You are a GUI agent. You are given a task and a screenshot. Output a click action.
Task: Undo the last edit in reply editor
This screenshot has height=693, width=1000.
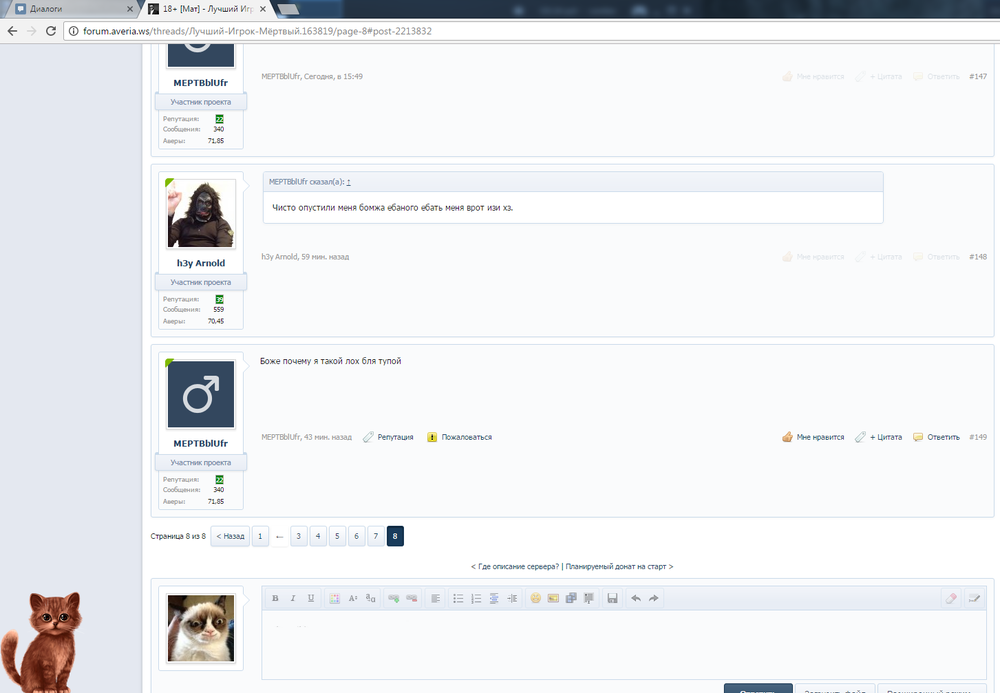coord(636,598)
